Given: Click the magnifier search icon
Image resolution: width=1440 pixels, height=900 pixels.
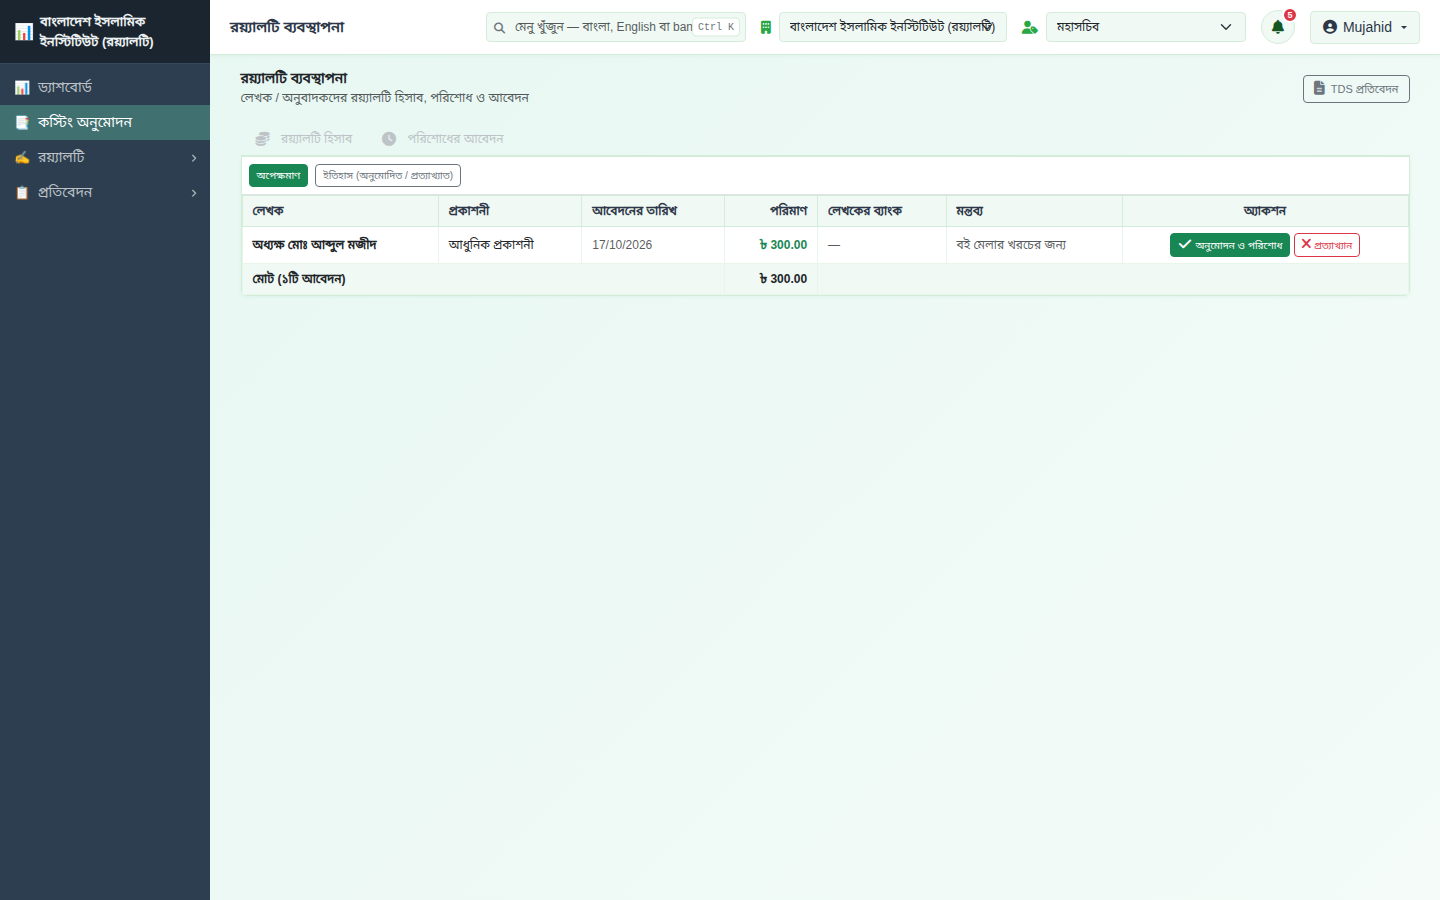Looking at the screenshot, I should [x=499, y=28].
